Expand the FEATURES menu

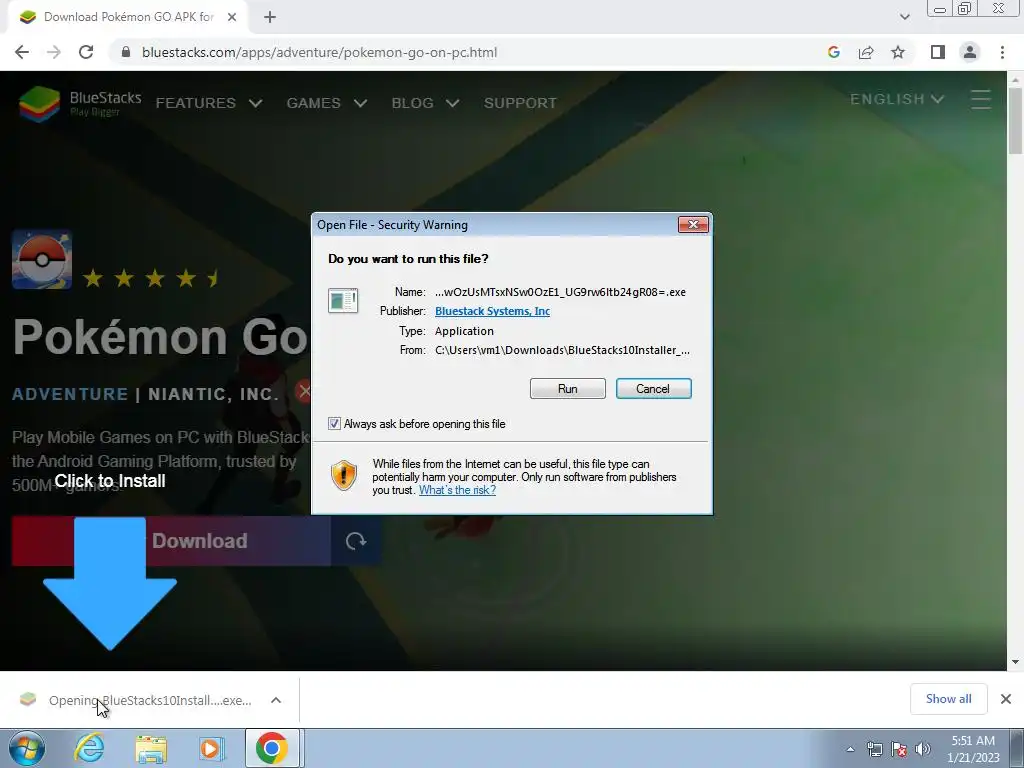pyautogui.click(x=209, y=103)
